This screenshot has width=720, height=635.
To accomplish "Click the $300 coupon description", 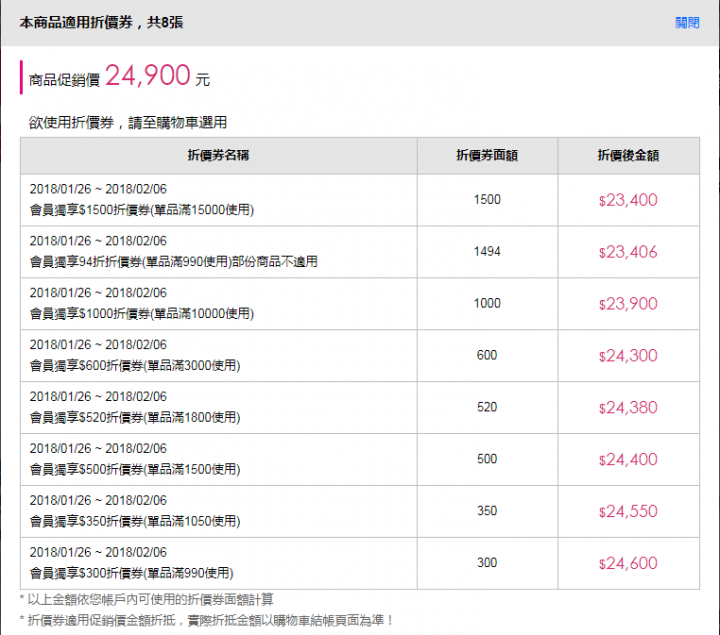I will click(x=131, y=573).
